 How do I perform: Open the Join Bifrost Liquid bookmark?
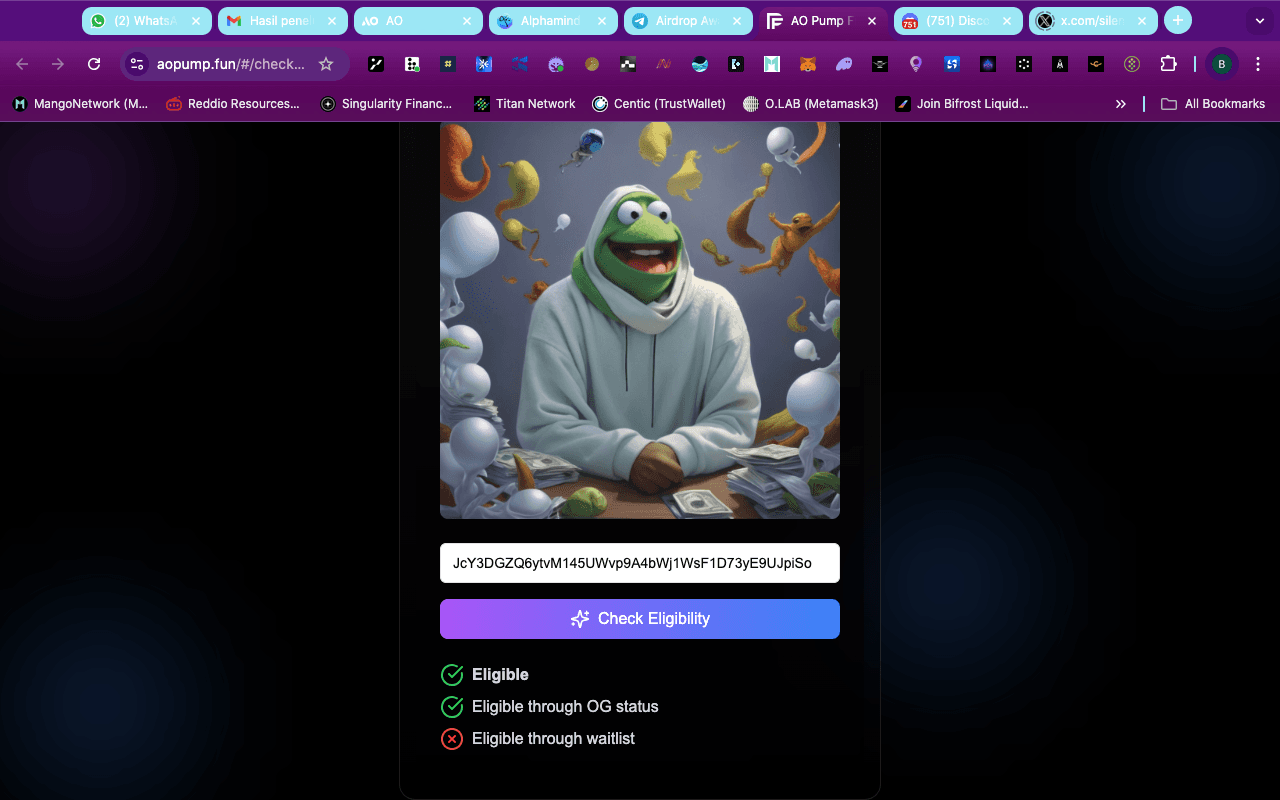click(962, 103)
